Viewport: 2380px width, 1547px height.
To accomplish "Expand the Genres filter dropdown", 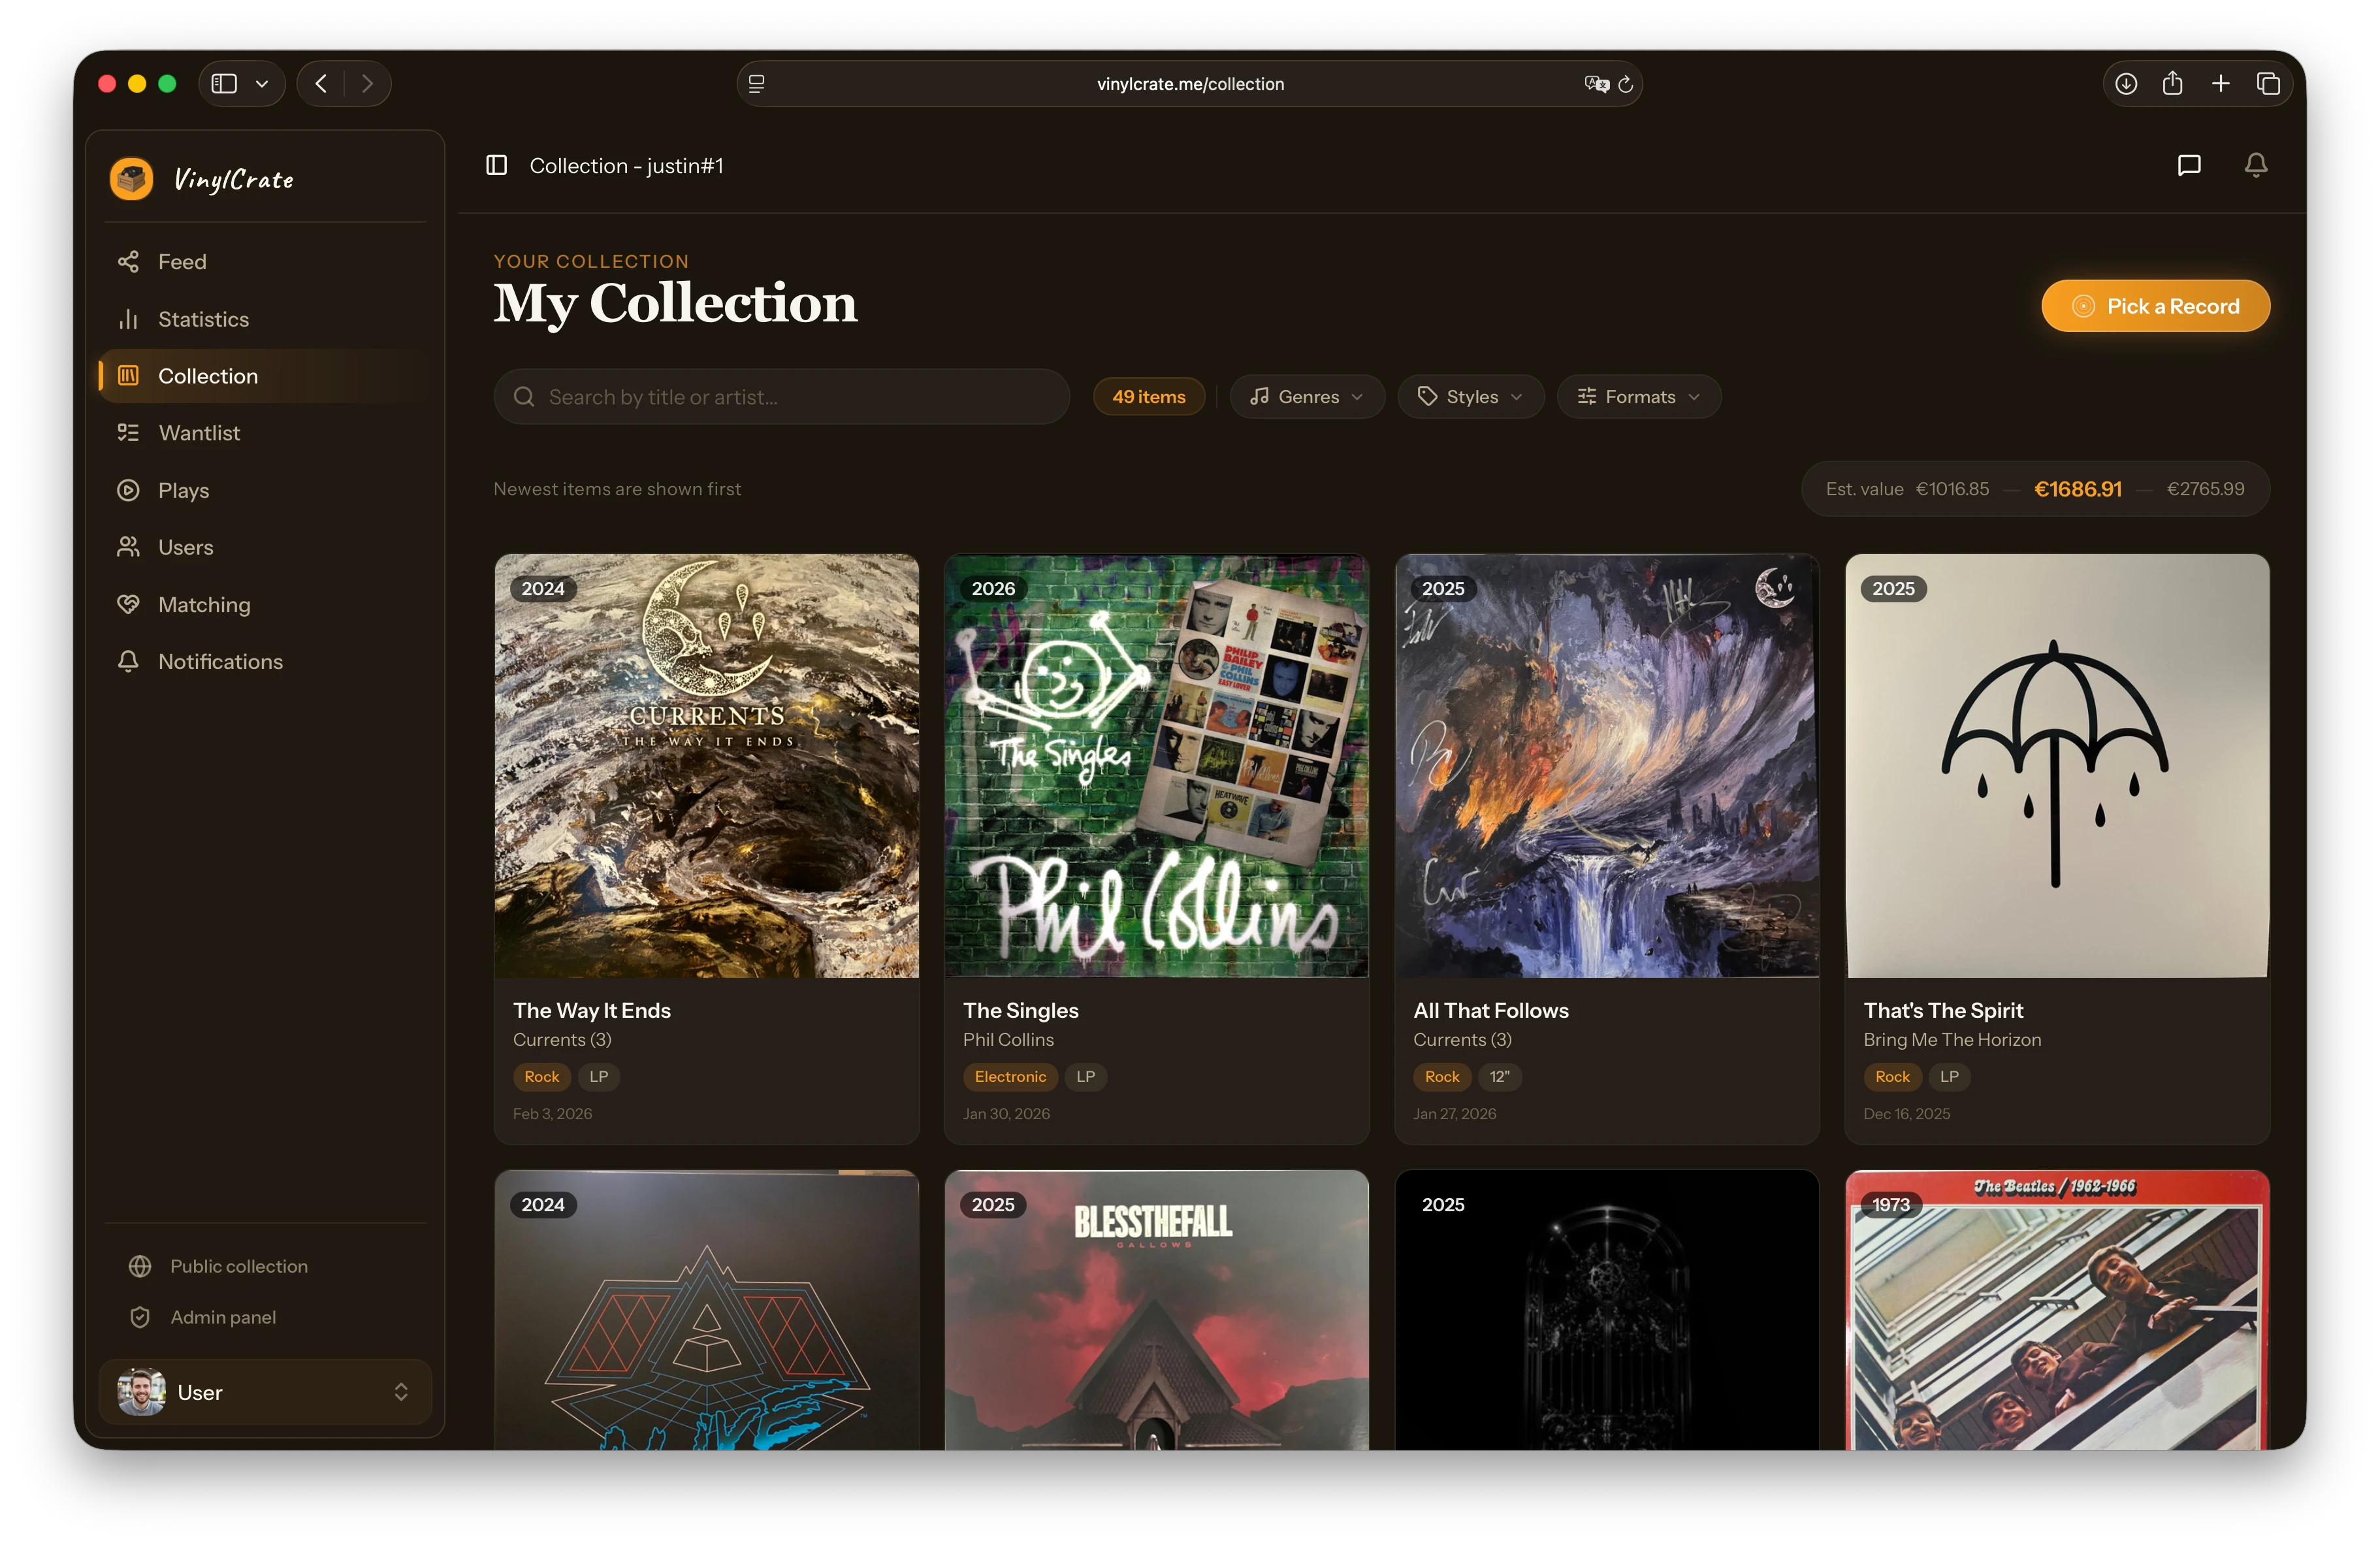I will (1306, 396).
